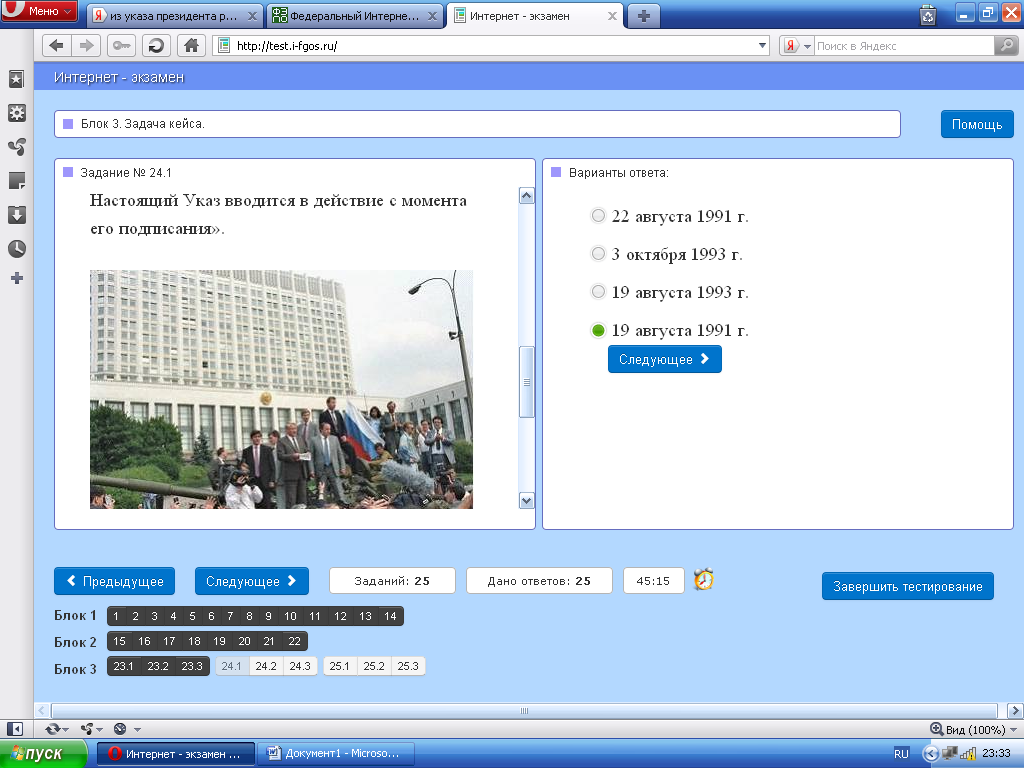Go to question 23.1 in Блок 3
1024x768 pixels.
(x=123, y=666)
